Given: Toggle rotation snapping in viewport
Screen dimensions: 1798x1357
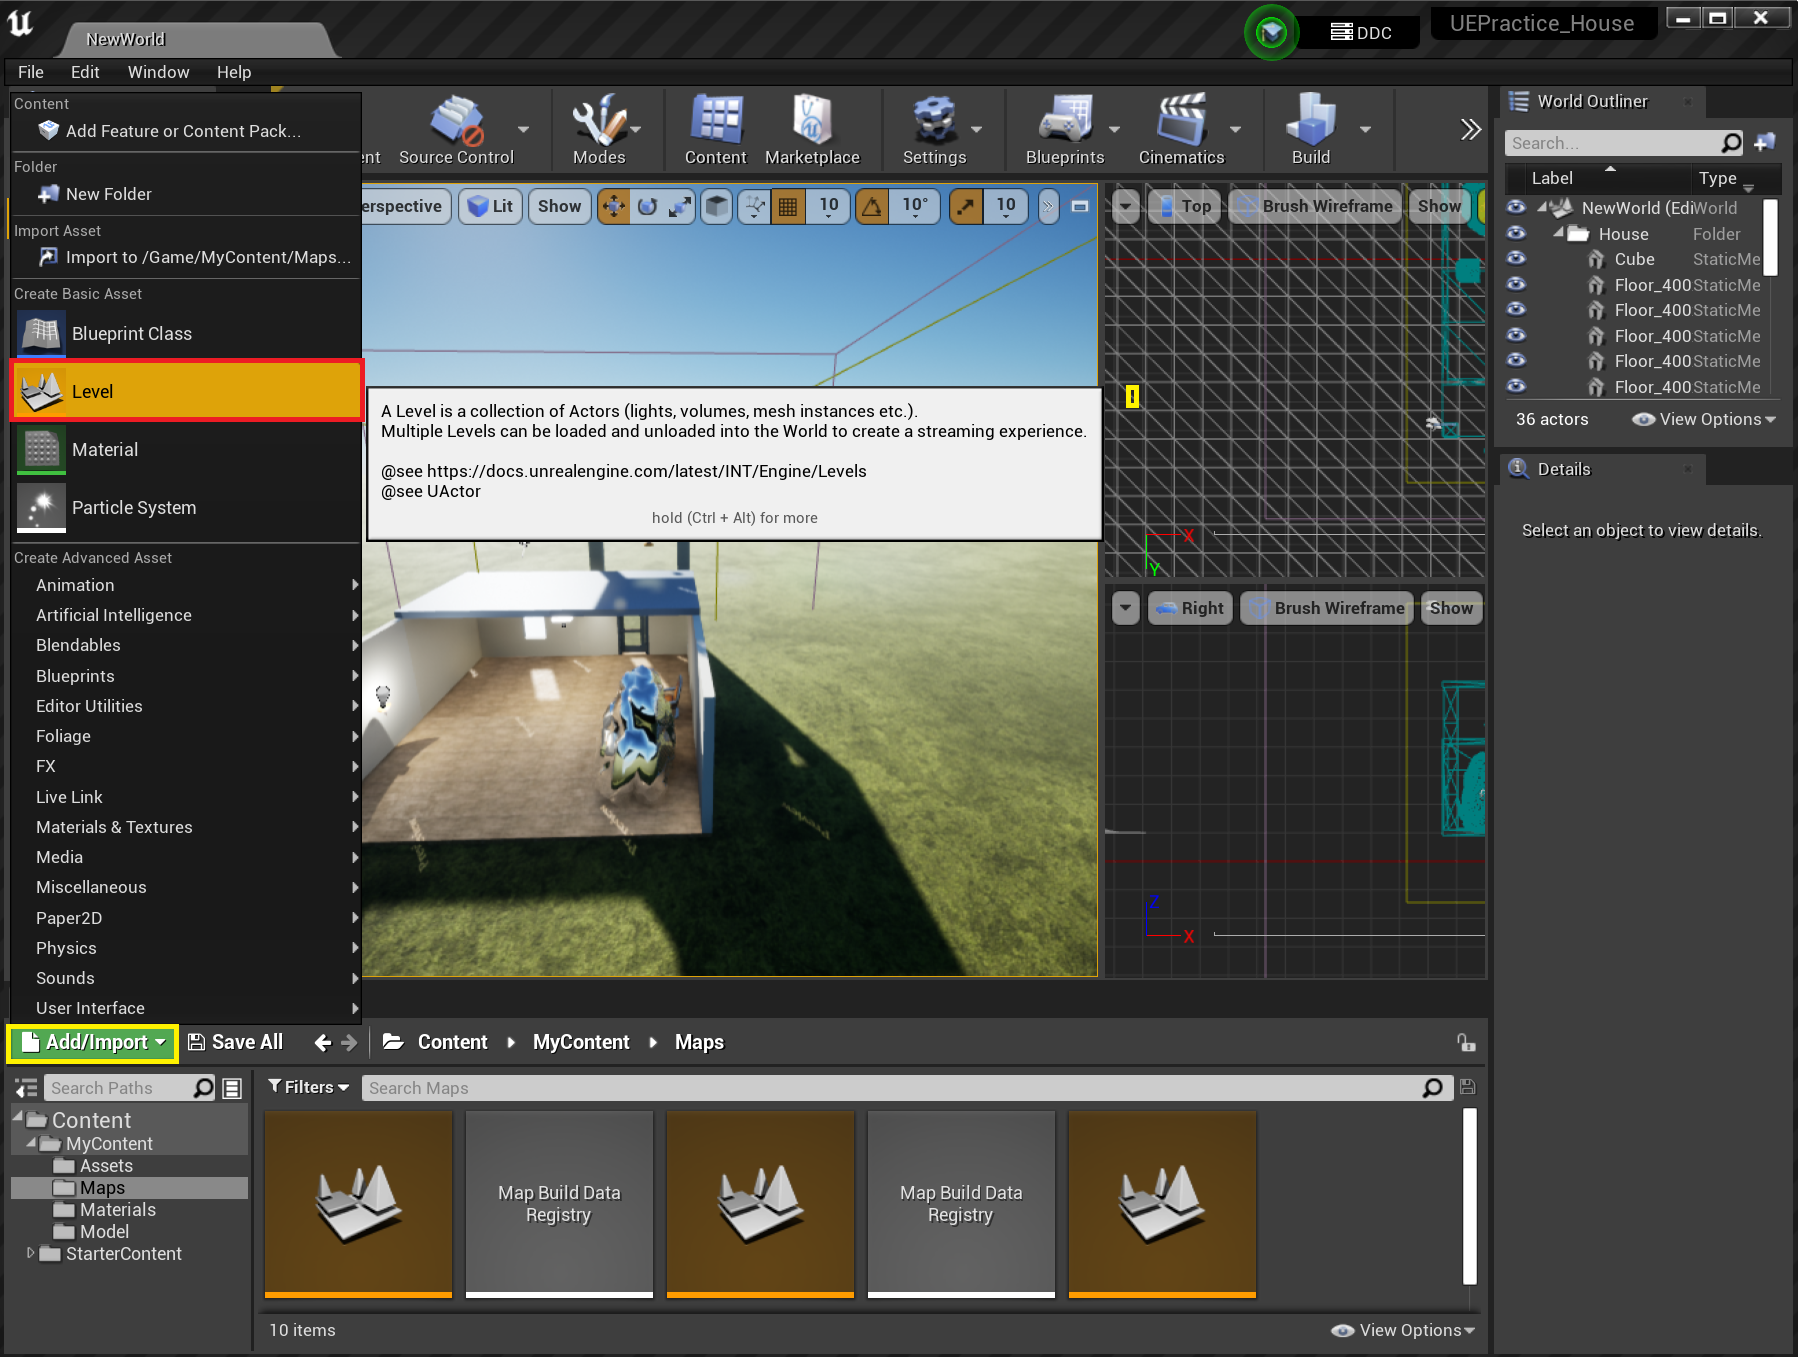Looking at the screenshot, I should [872, 206].
